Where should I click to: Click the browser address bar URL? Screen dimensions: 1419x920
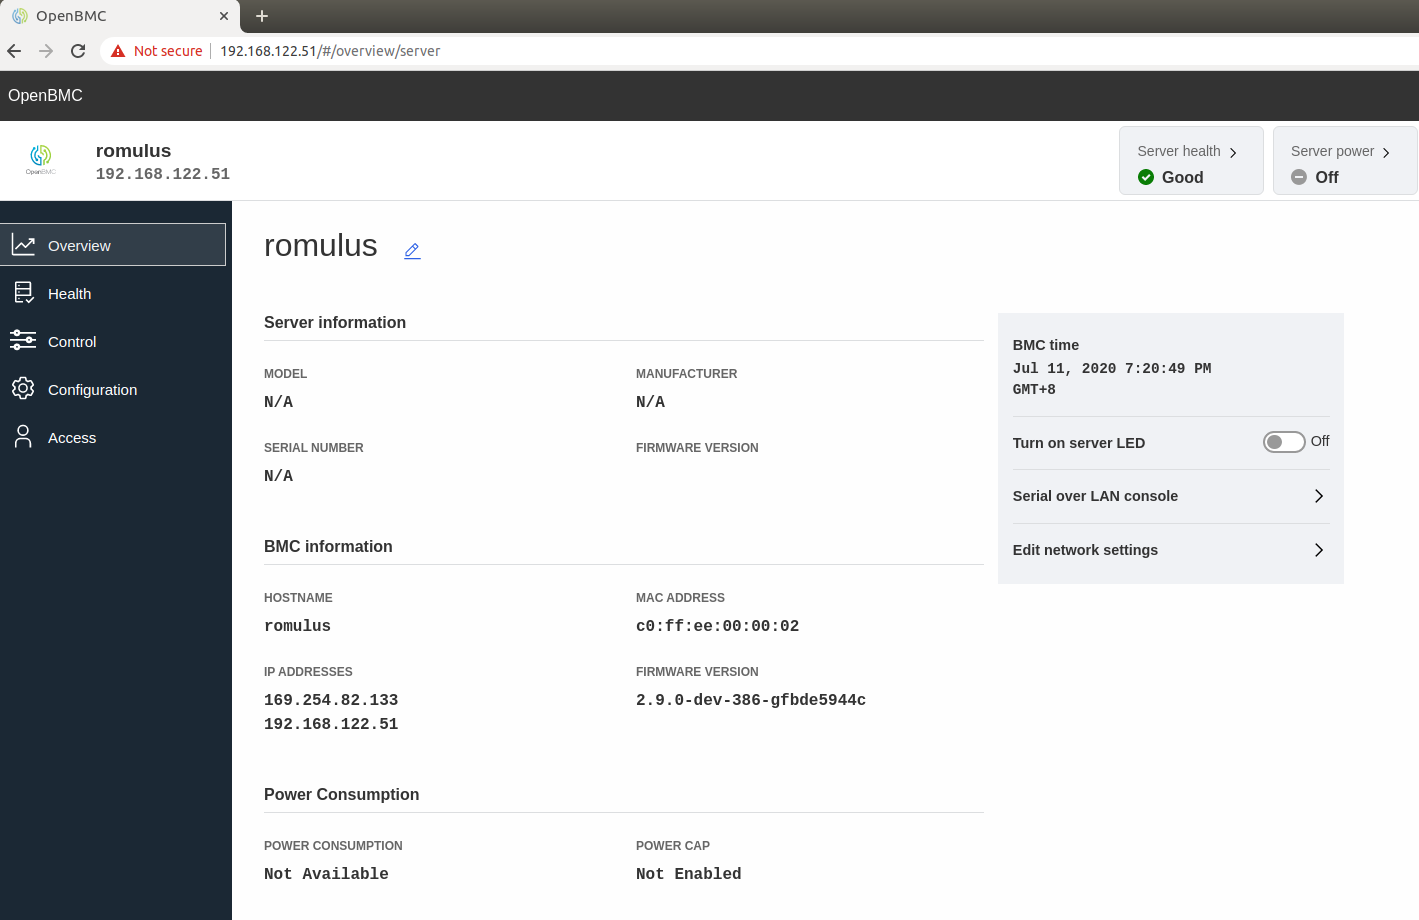point(330,51)
